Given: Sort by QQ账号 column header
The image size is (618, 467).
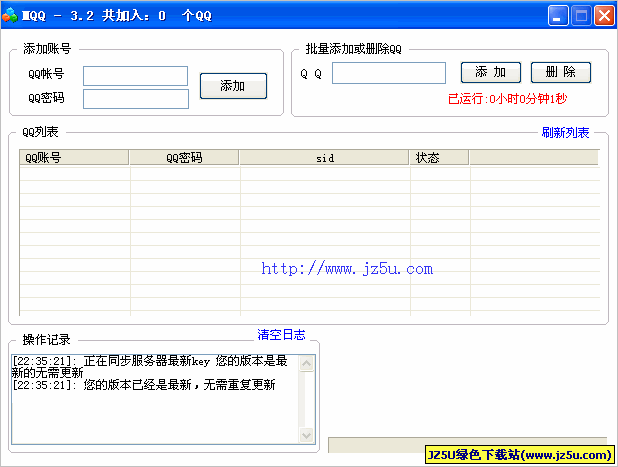Looking at the screenshot, I should pyautogui.click(x=74, y=158).
